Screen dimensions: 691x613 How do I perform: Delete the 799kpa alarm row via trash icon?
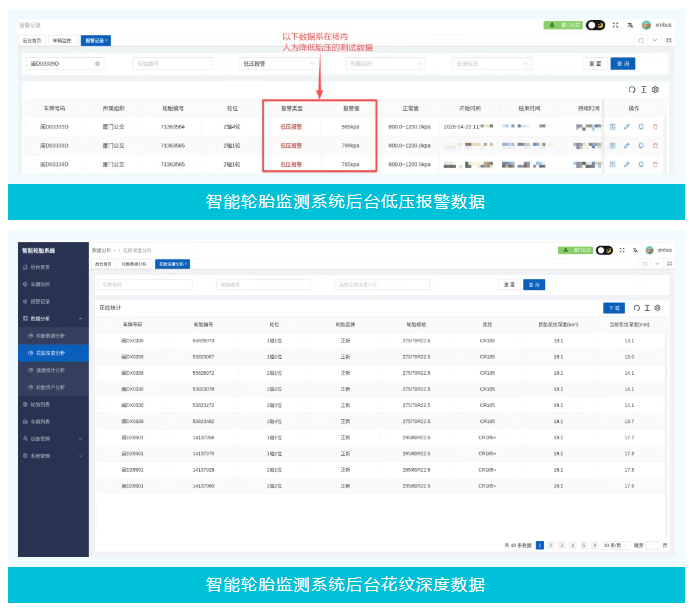click(655, 145)
